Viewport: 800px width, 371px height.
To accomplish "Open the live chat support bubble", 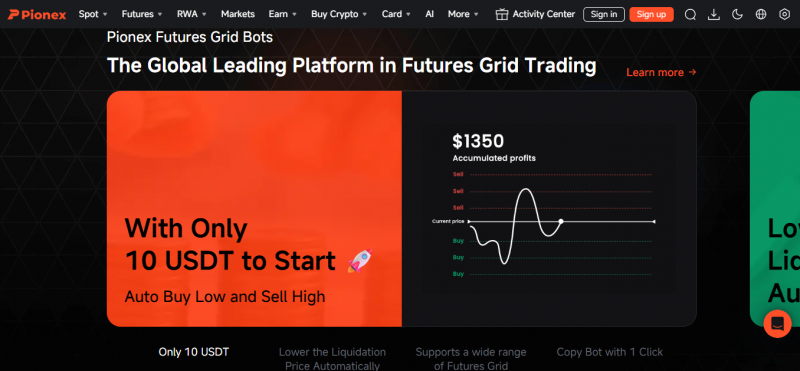I will [x=777, y=324].
